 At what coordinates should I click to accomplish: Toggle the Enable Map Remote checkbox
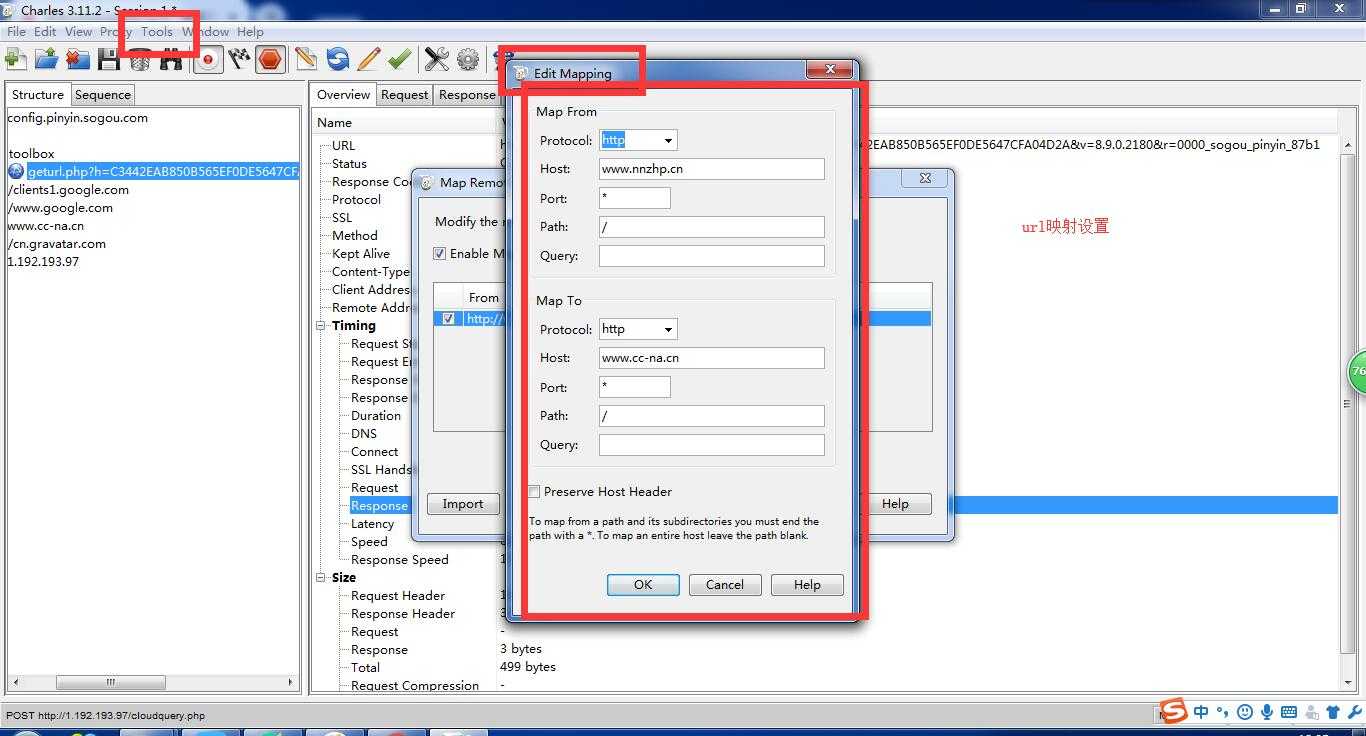tap(439, 254)
